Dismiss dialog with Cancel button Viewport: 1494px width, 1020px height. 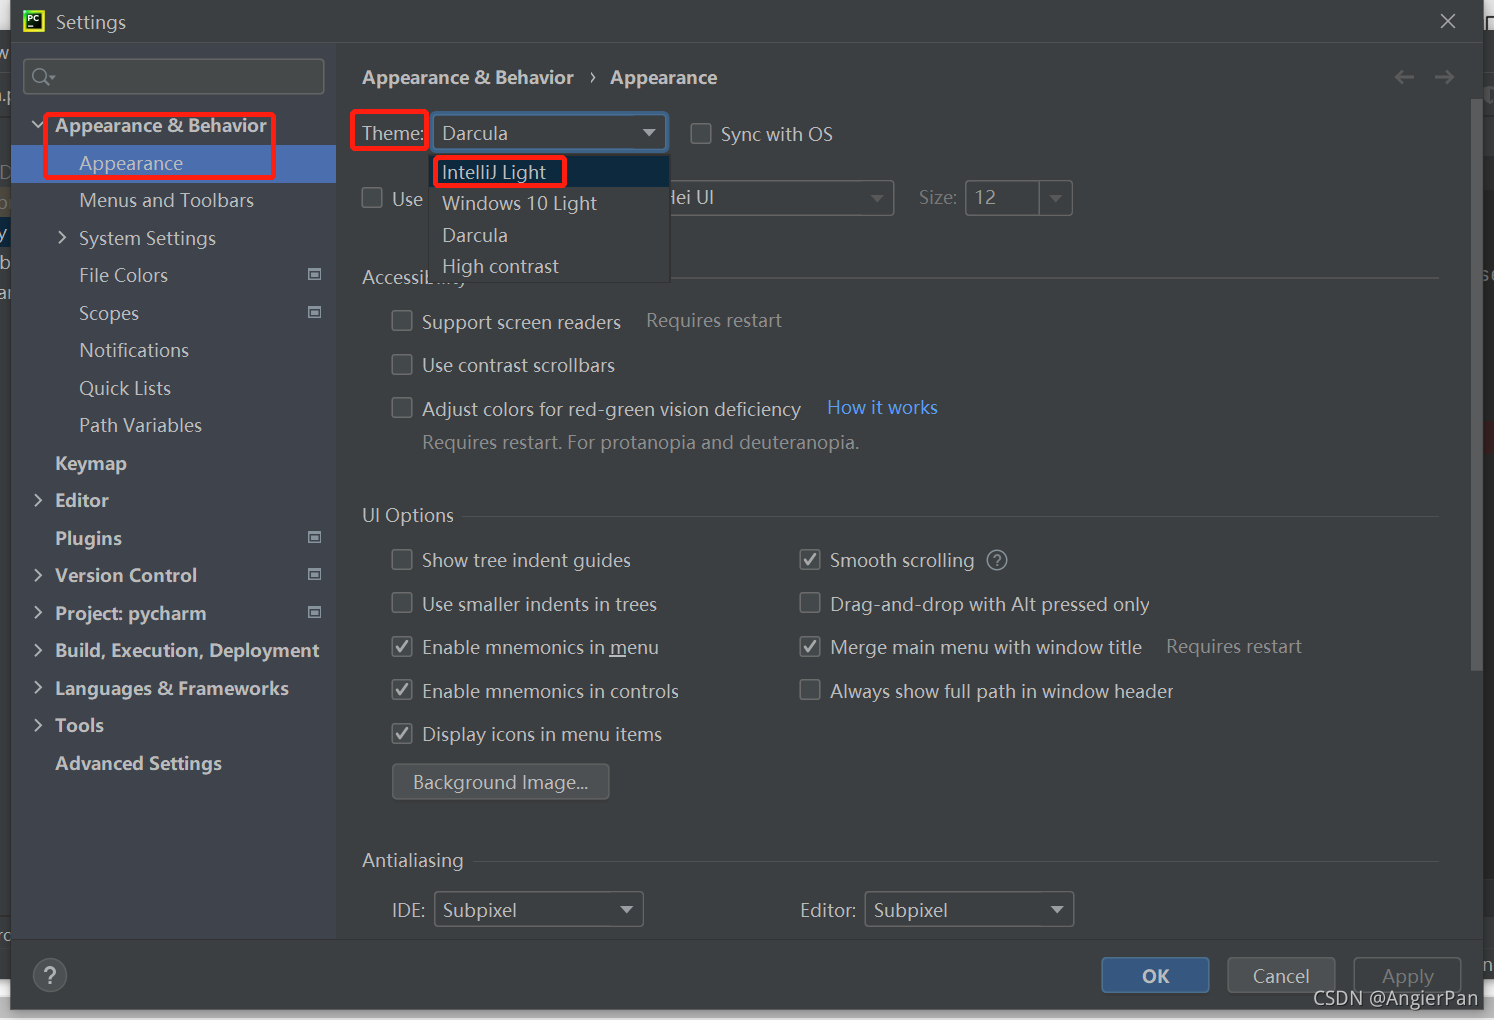coord(1281,975)
